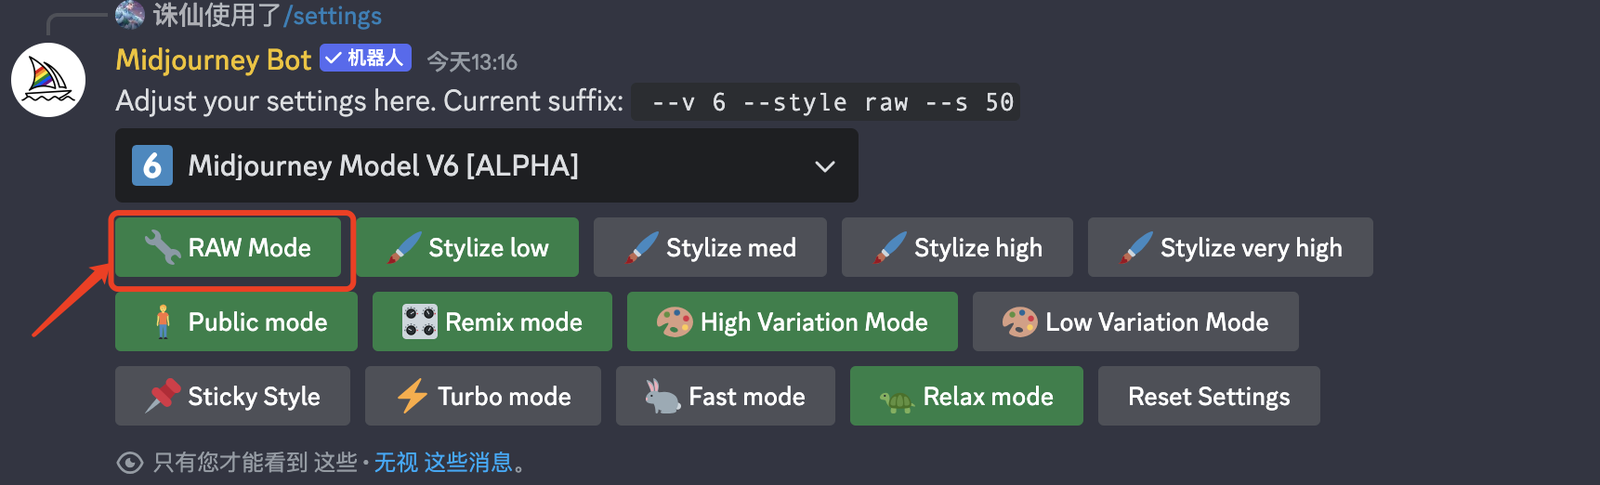The height and width of the screenshot is (485, 1600).
Task: Open the Midjourney Model V6 [ALPHA] dropdown
Action: [486, 165]
